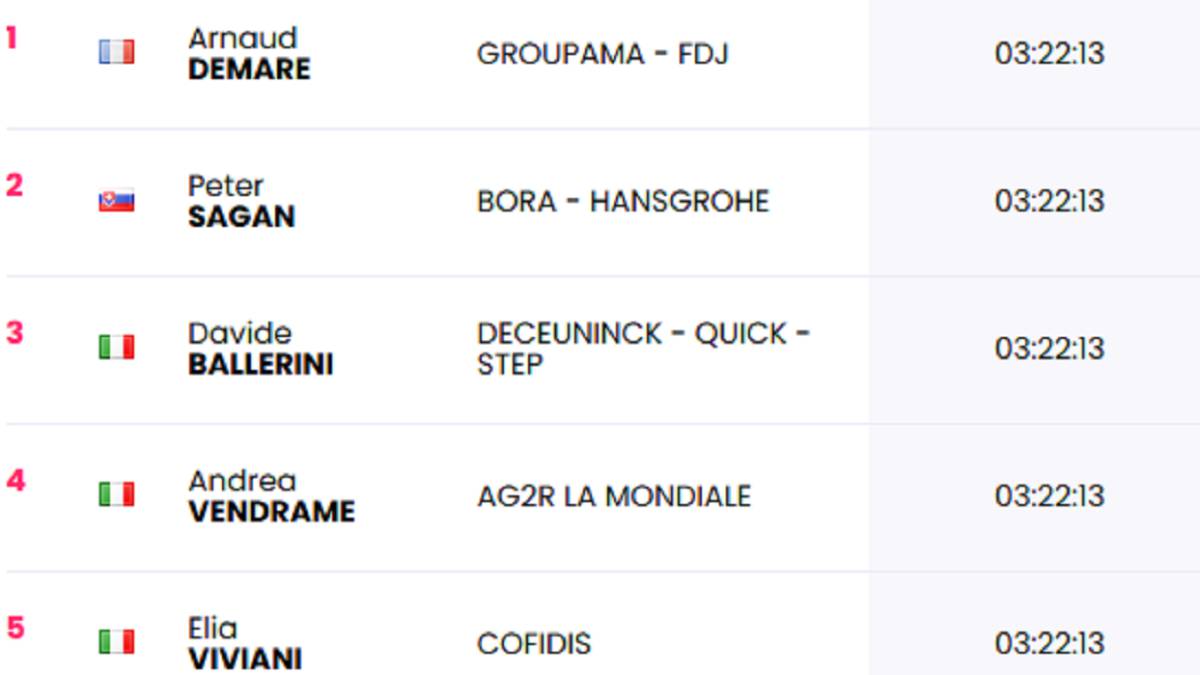Select rider name Davide BALLERINI
The image size is (1200, 675).
260,348
